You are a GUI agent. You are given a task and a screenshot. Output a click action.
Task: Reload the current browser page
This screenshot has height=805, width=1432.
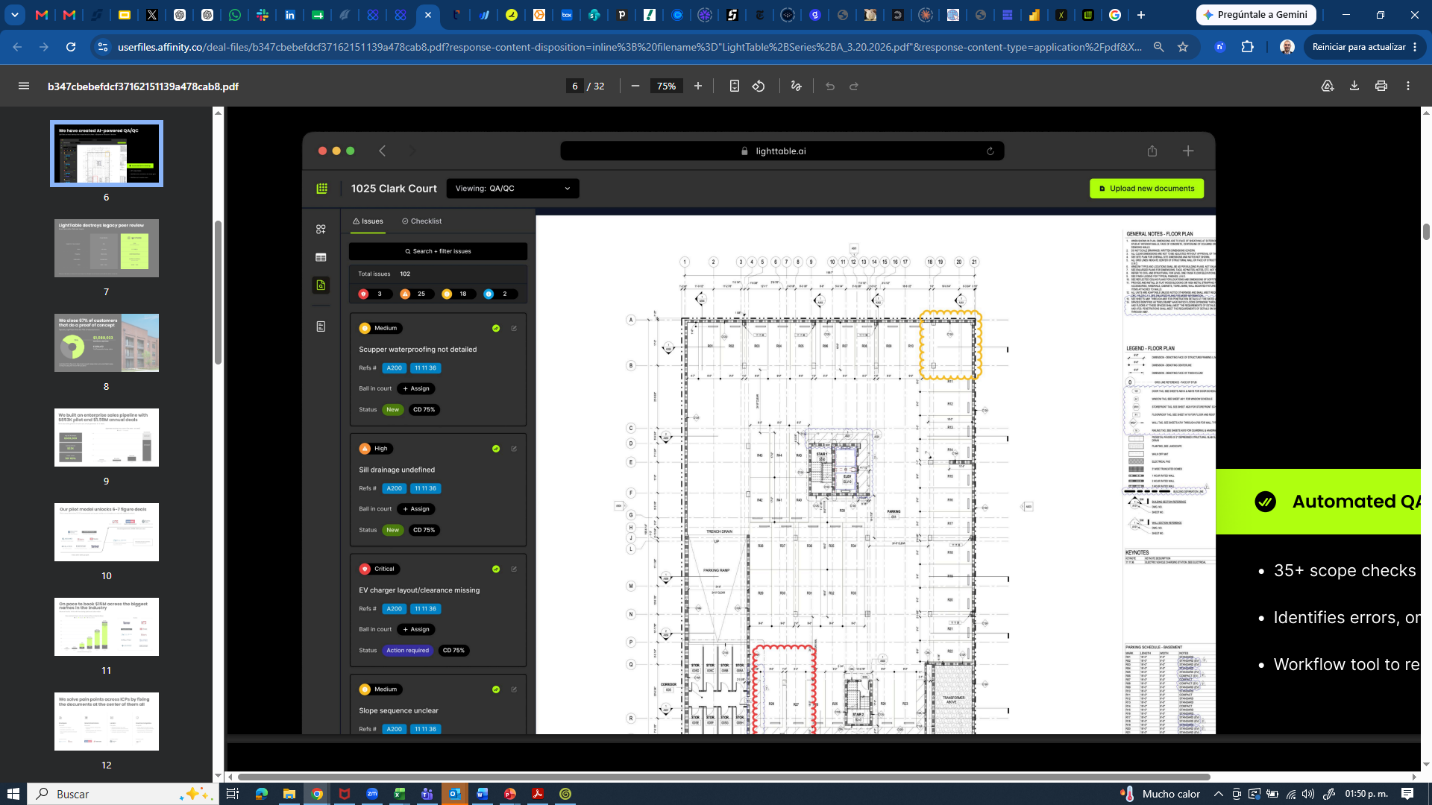71,47
